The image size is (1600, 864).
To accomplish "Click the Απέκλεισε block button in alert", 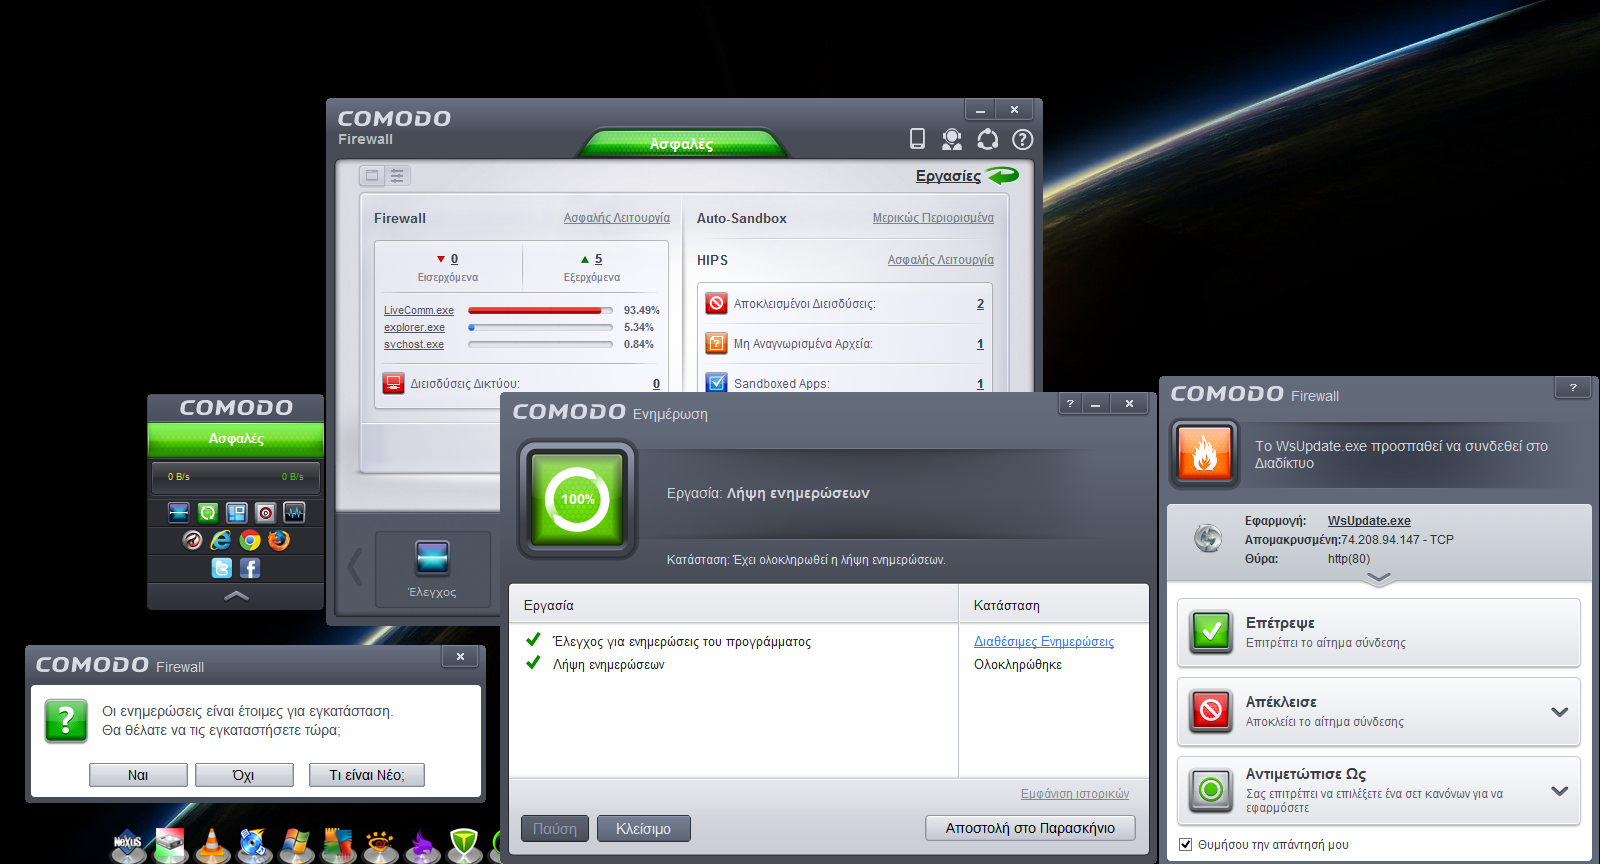I will pyautogui.click(x=1379, y=711).
